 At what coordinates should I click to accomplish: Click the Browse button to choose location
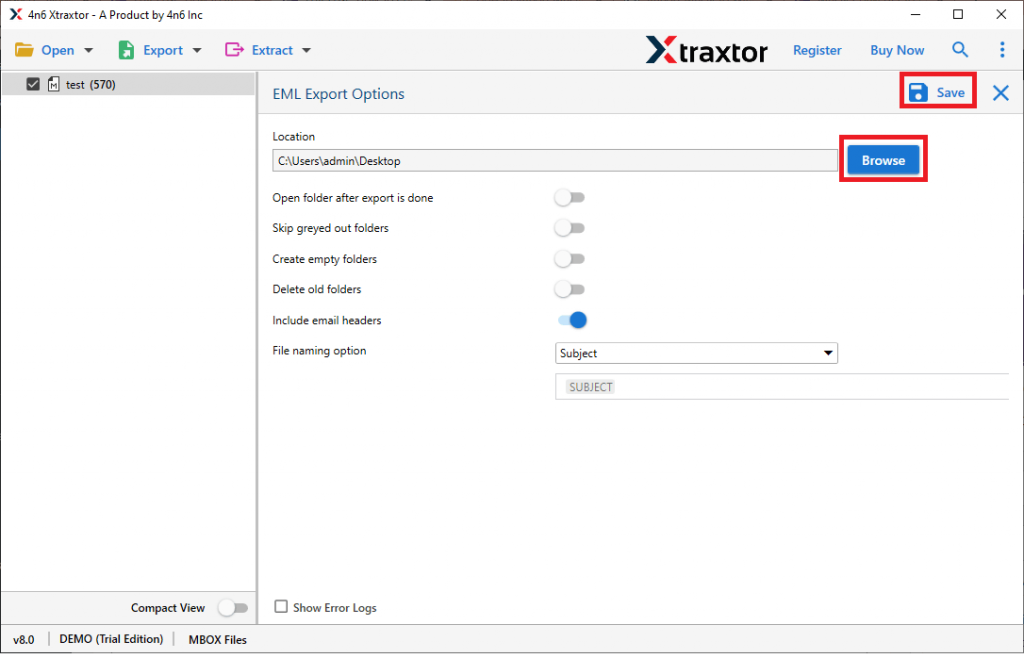point(883,159)
